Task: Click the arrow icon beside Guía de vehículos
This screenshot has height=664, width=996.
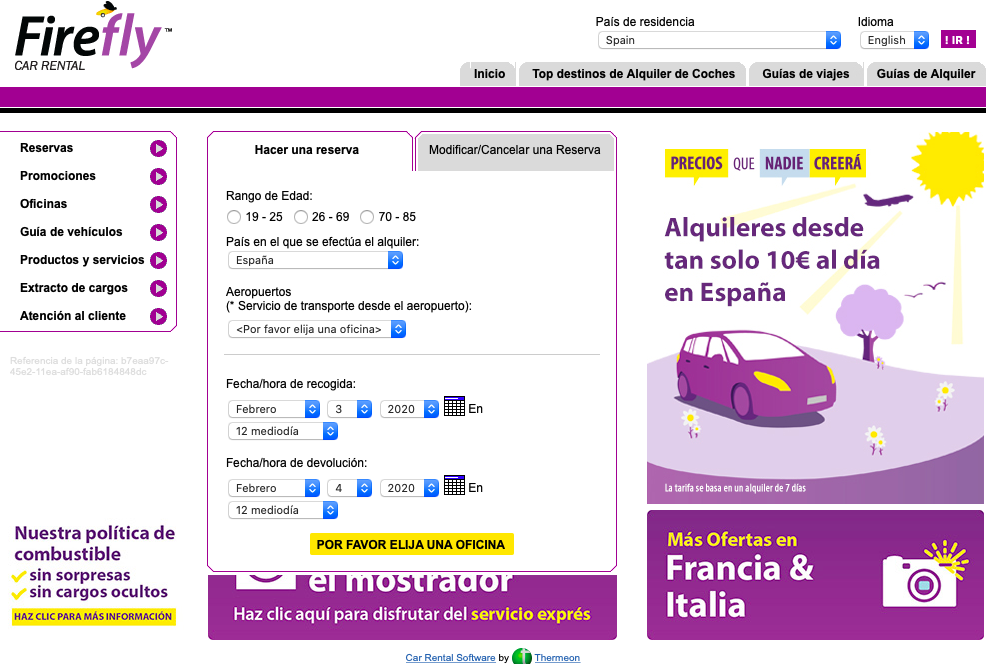Action: (158, 232)
